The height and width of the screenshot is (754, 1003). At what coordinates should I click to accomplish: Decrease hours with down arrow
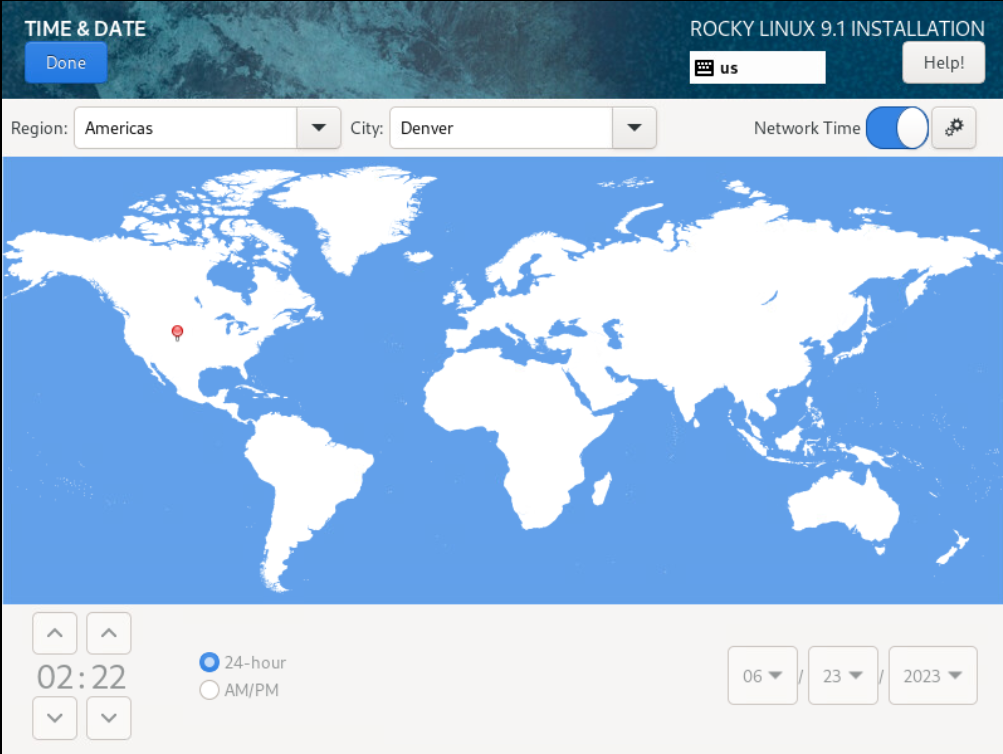pos(55,717)
